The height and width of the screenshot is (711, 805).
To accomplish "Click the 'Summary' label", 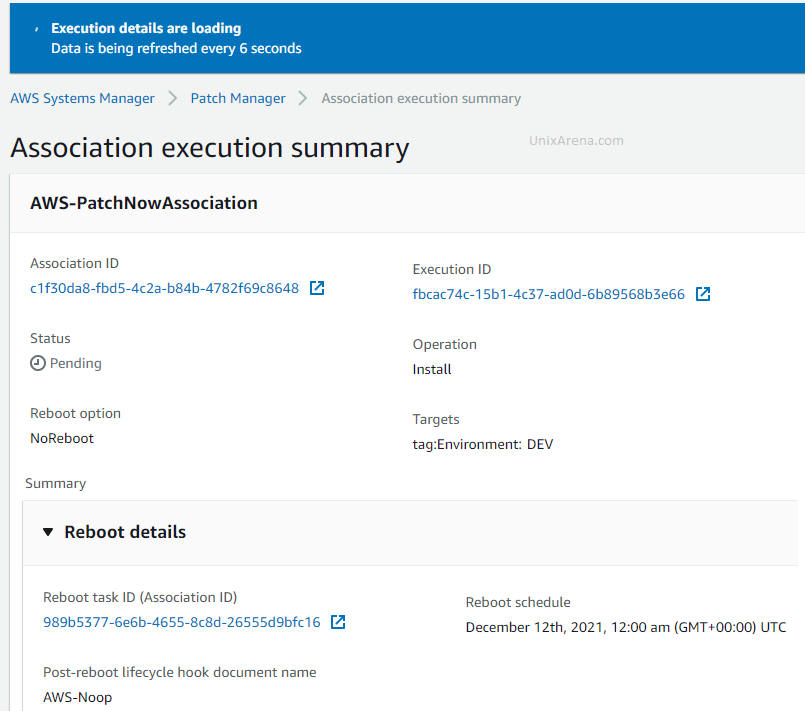I will pos(55,483).
